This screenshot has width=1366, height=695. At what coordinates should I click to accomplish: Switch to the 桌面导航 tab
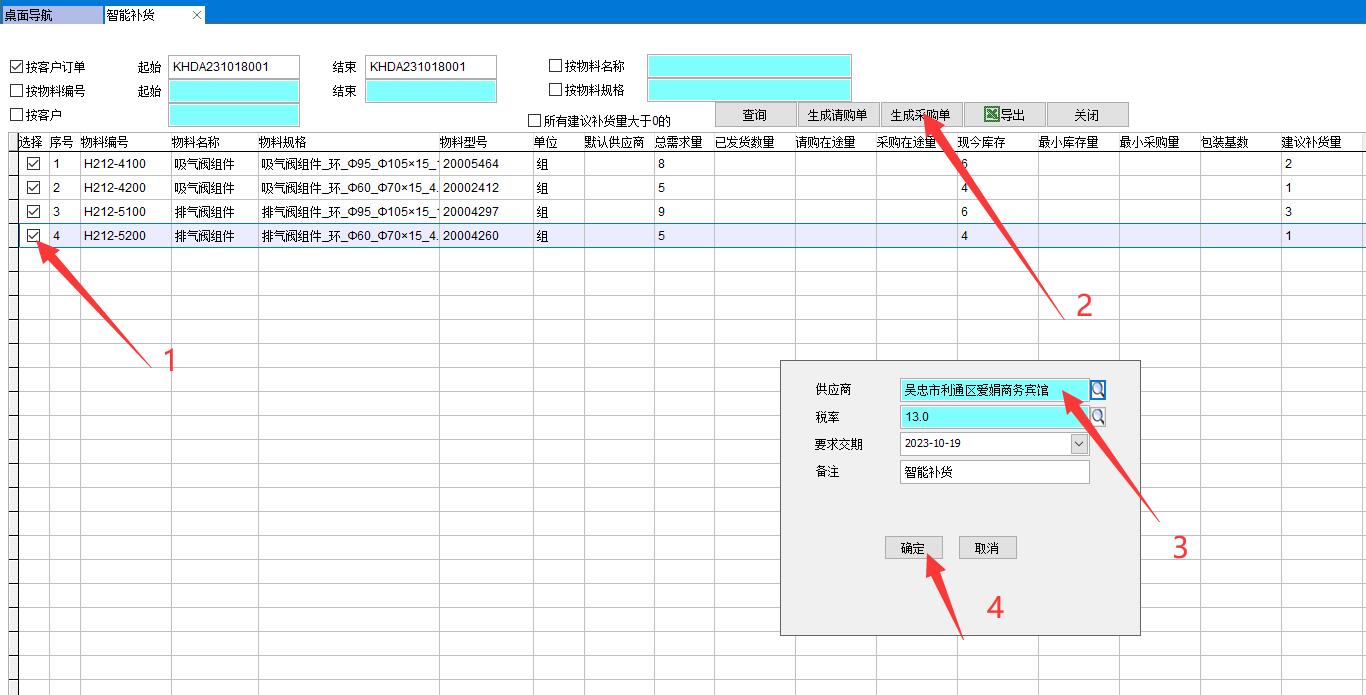pos(30,15)
